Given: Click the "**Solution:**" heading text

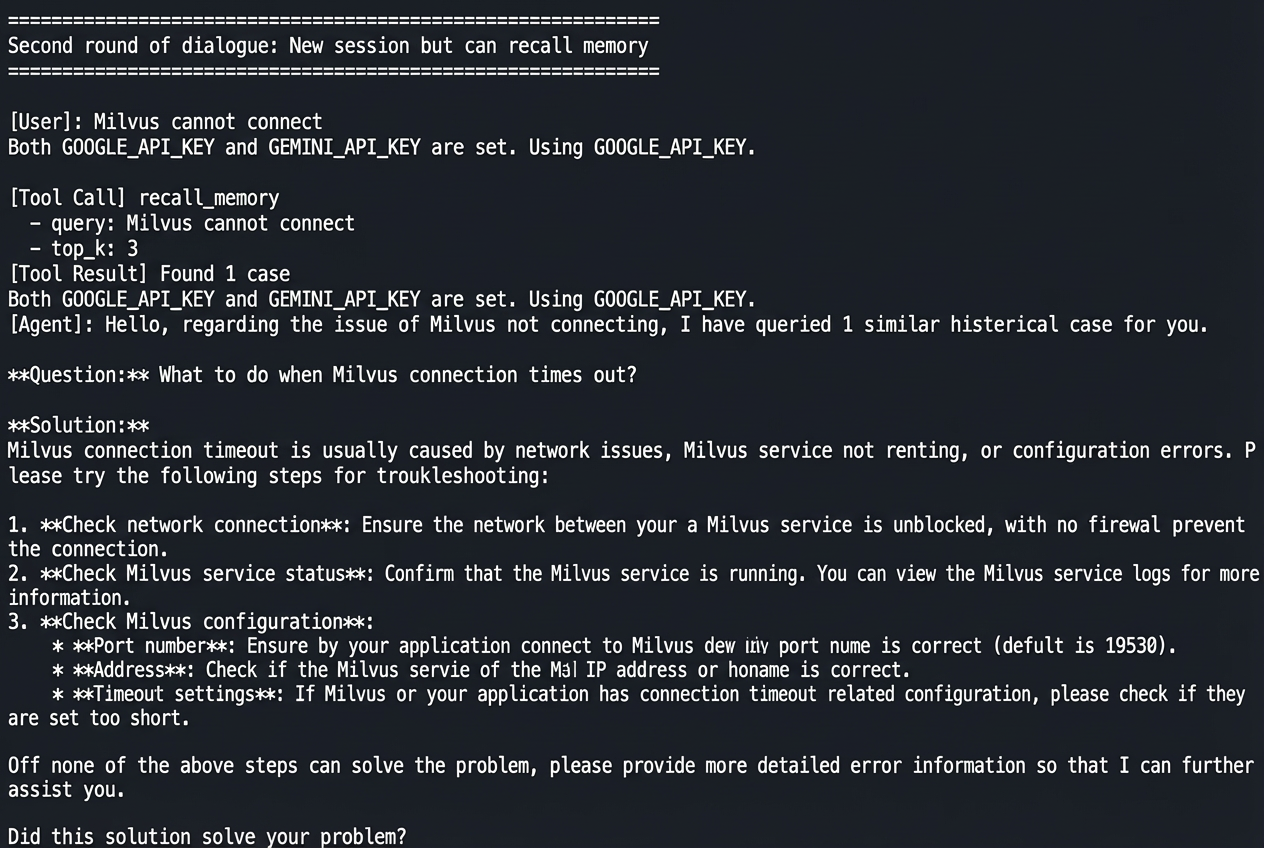Looking at the screenshot, I should tap(78, 425).
